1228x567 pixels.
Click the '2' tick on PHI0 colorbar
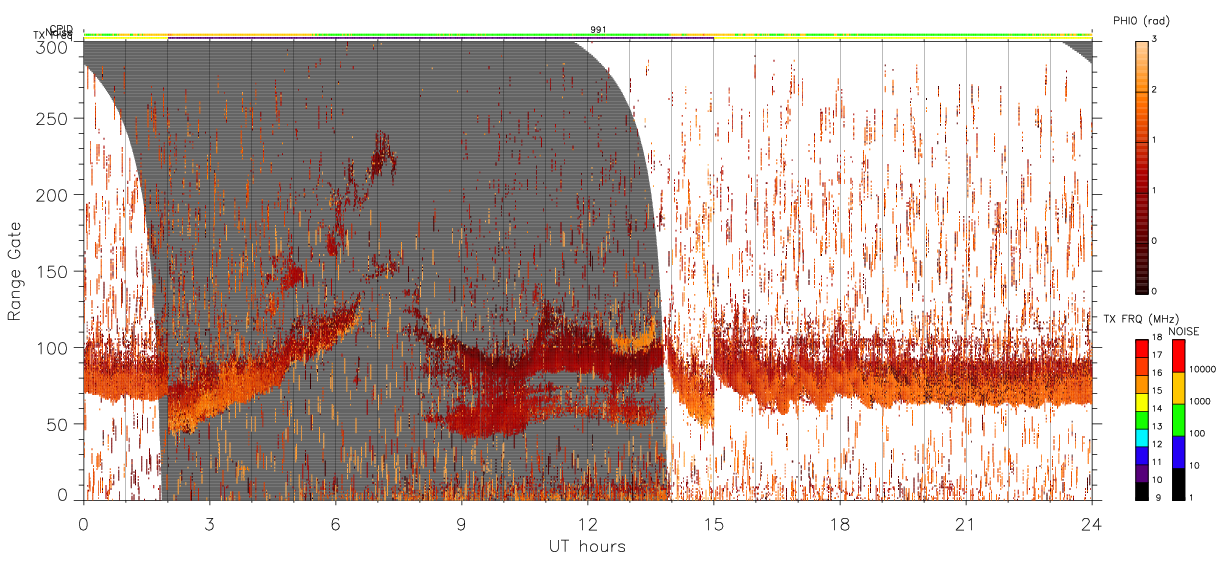point(1155,90)
